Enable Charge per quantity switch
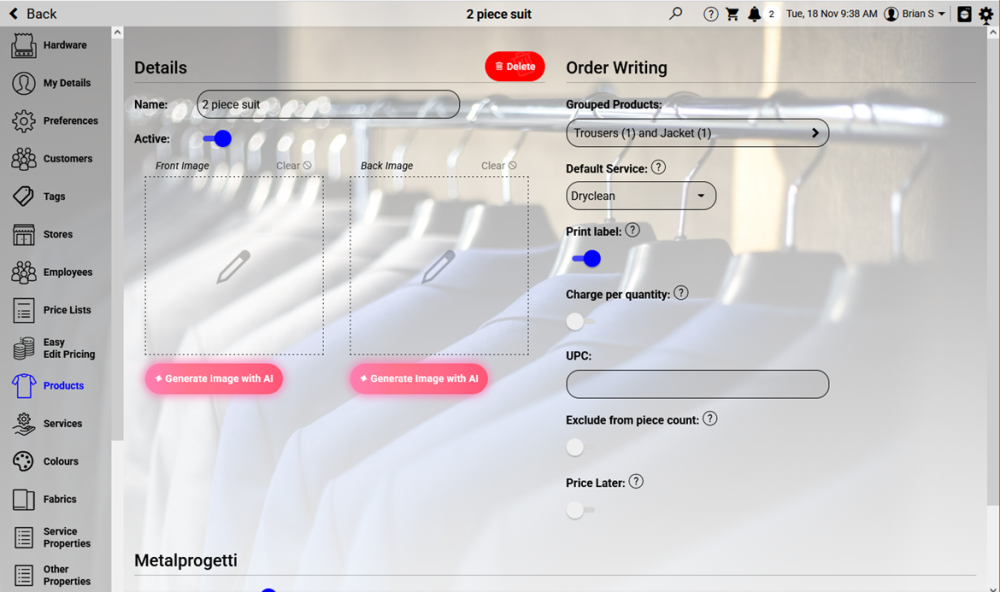Screen dimensions: 1000x592 [580, 321]
